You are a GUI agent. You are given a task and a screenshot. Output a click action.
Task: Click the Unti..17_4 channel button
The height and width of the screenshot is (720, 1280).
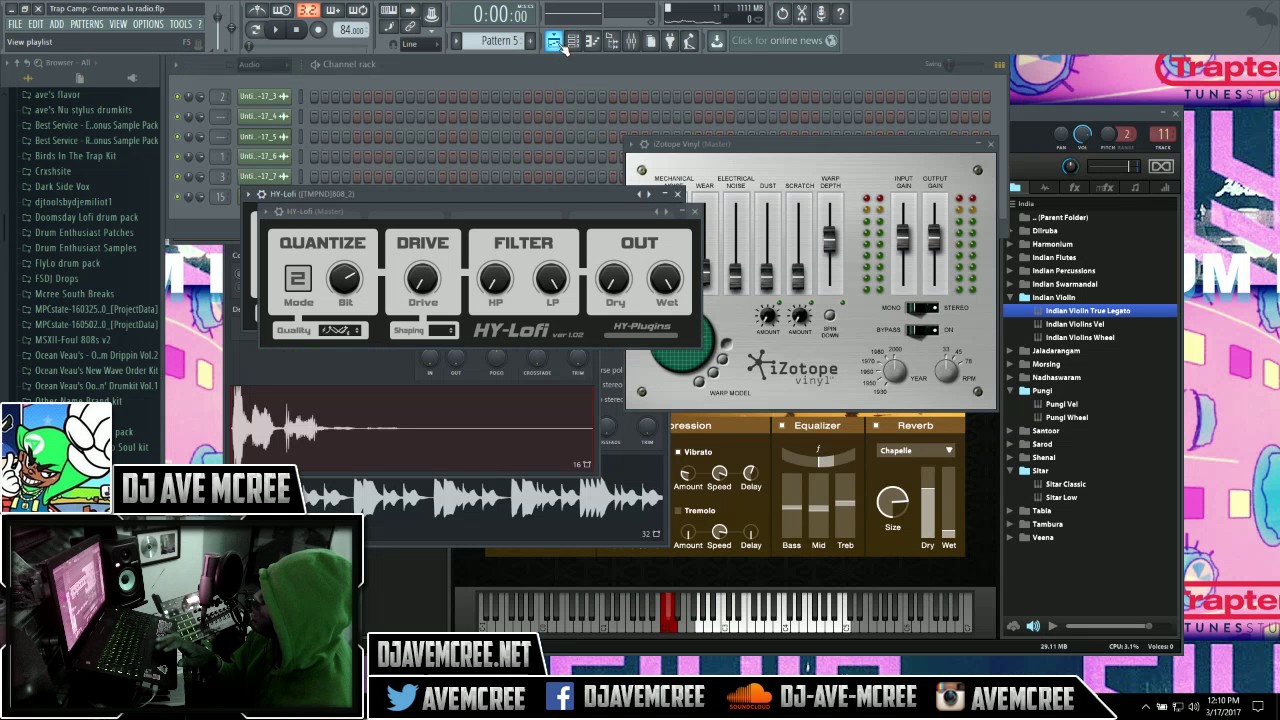tap(264, 116)
